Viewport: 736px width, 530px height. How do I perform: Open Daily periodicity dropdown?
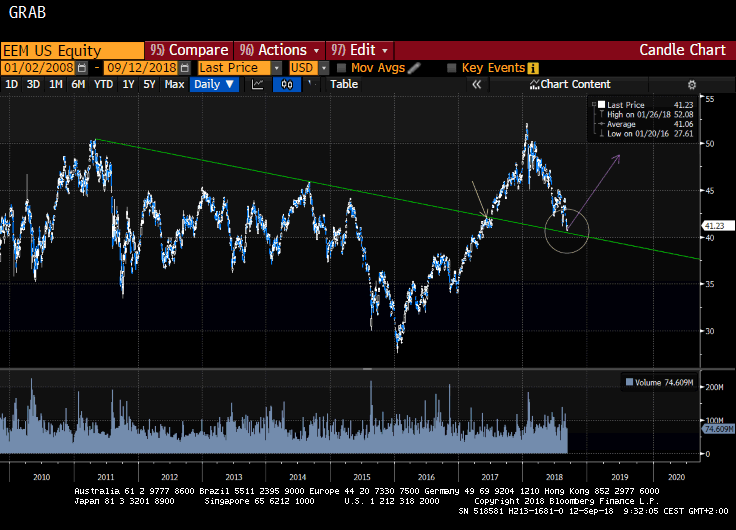[x=214, y=84]
